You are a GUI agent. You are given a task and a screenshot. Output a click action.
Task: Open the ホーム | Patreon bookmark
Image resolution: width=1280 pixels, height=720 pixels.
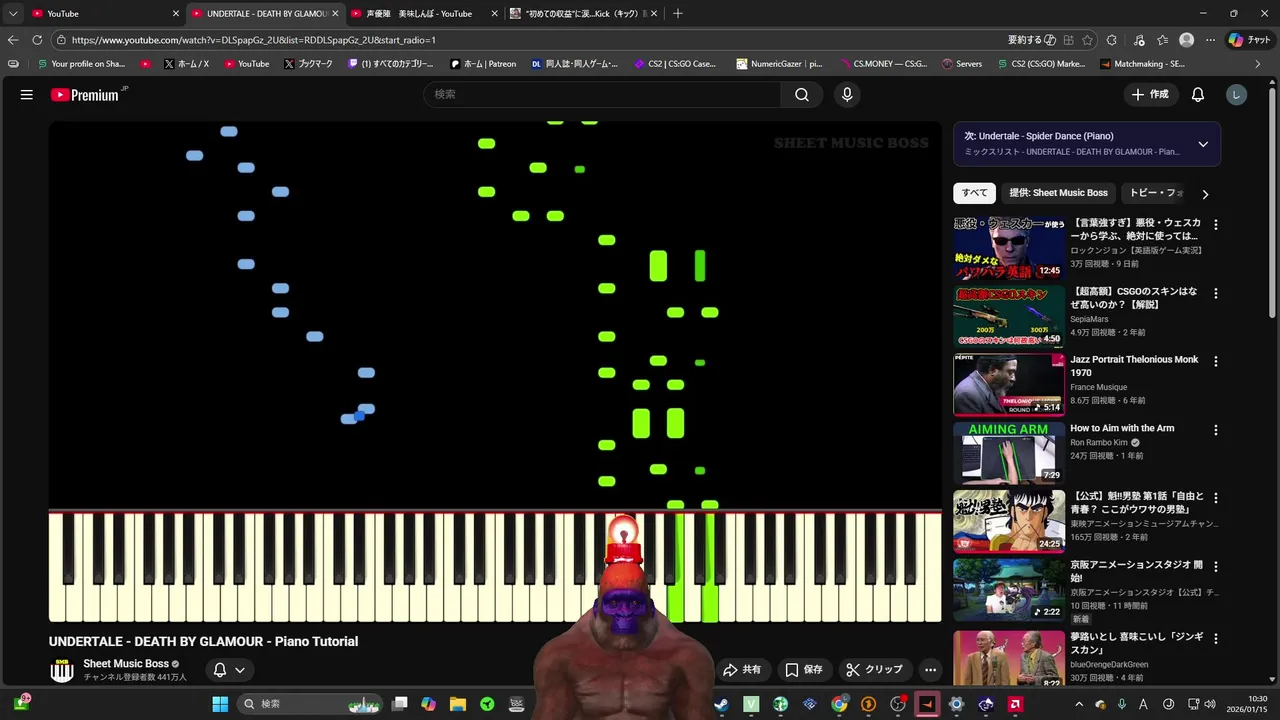tap(483, 64)
